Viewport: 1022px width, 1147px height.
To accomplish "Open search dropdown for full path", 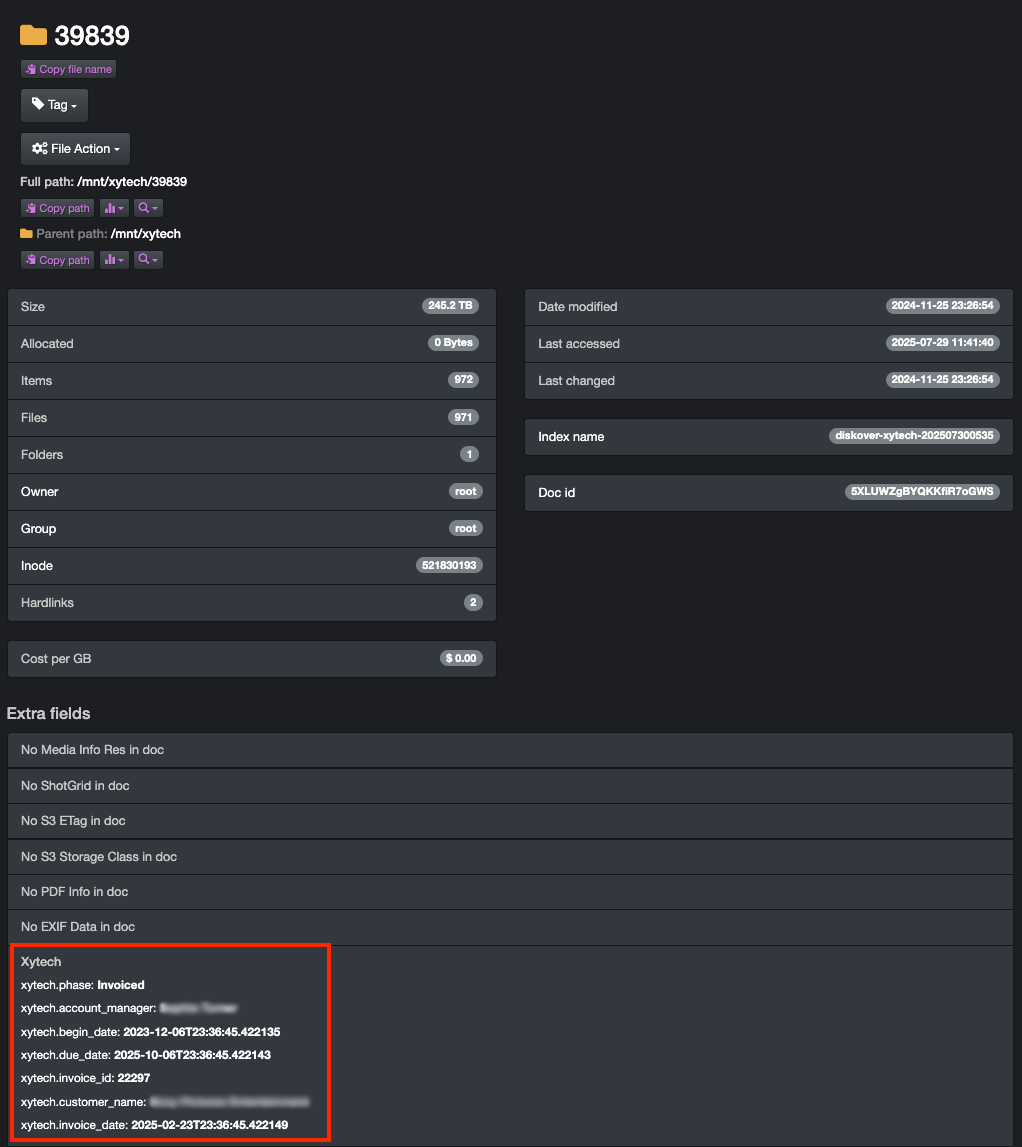I will (148, 208).
